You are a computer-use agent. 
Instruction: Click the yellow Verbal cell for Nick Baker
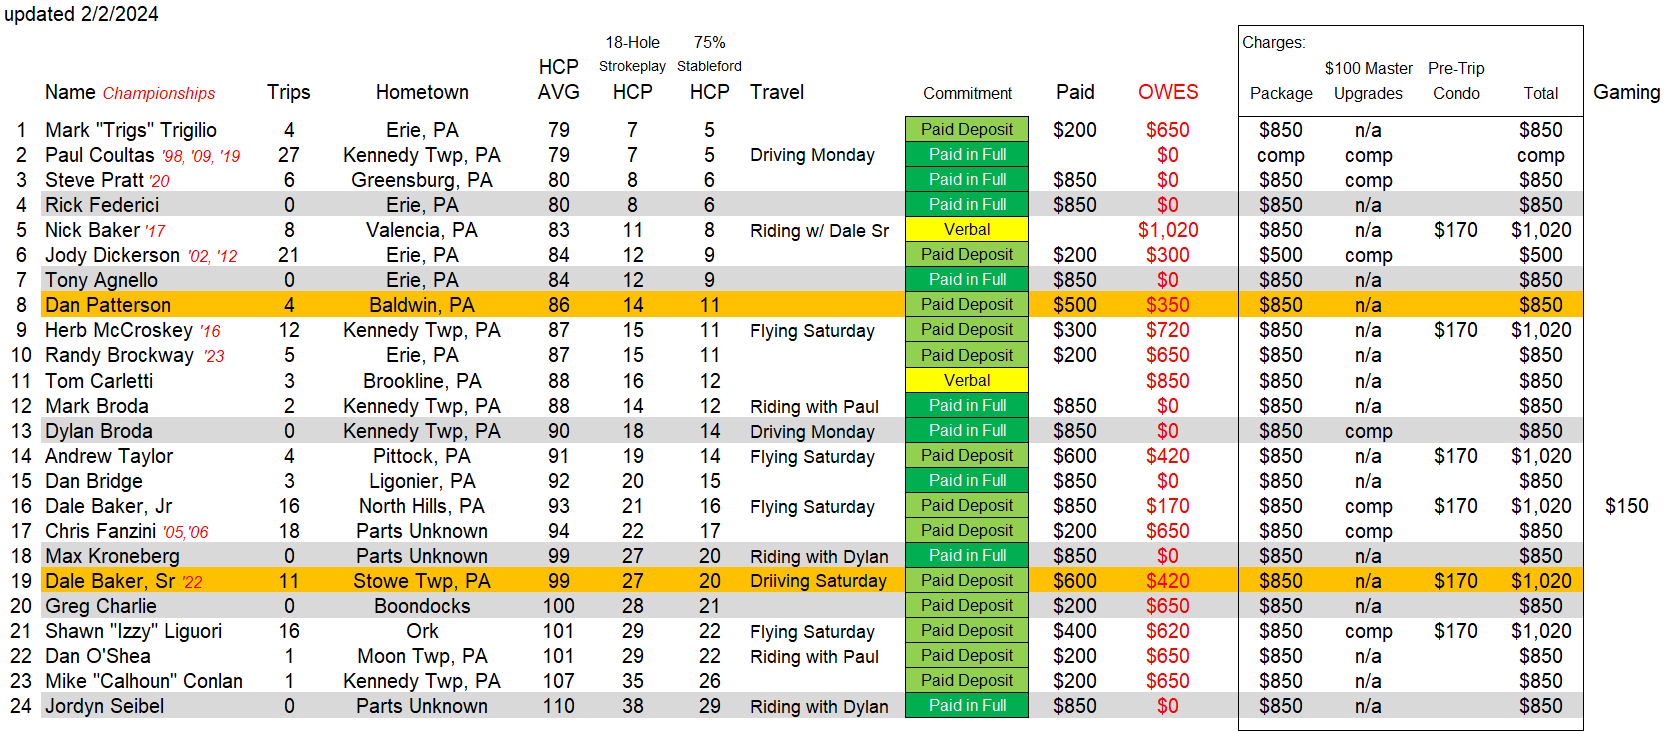click(x=966, y=230)
